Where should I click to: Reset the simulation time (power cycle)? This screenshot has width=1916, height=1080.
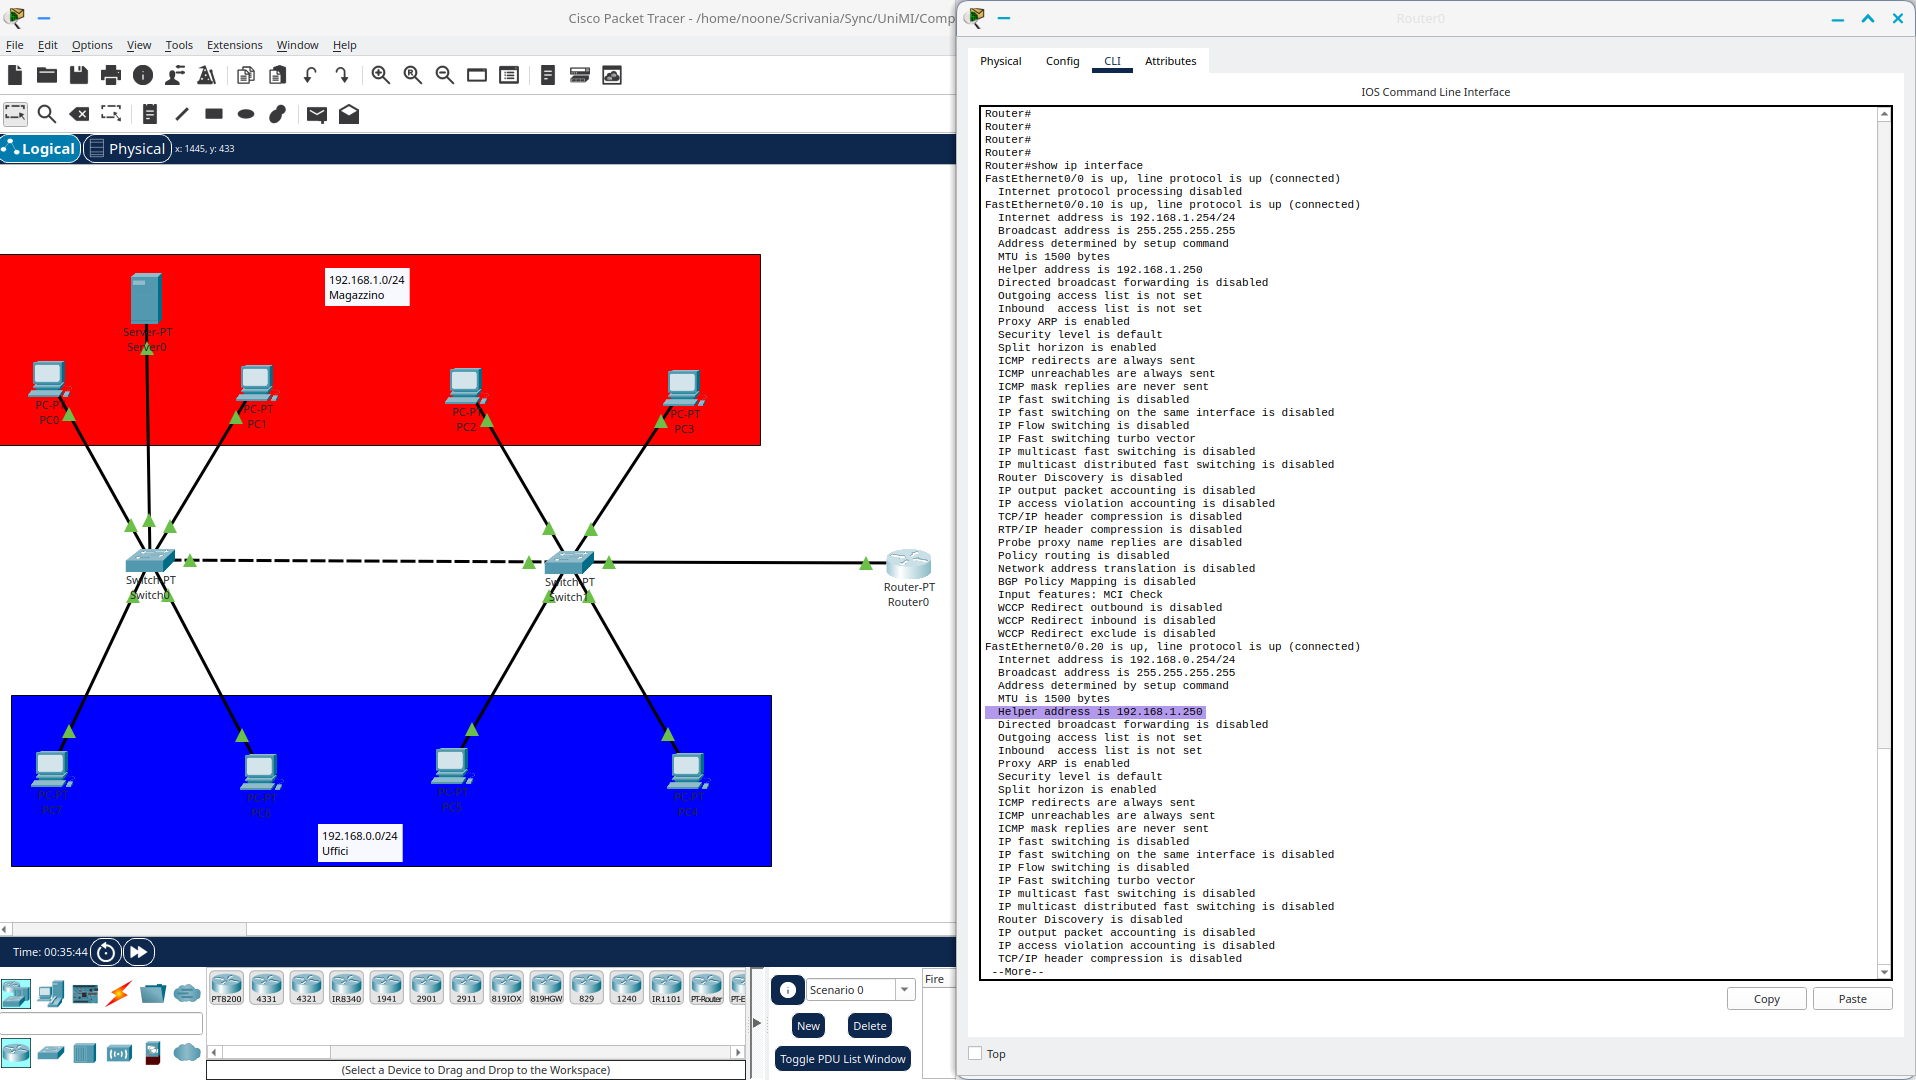click(x=106, y=952)
